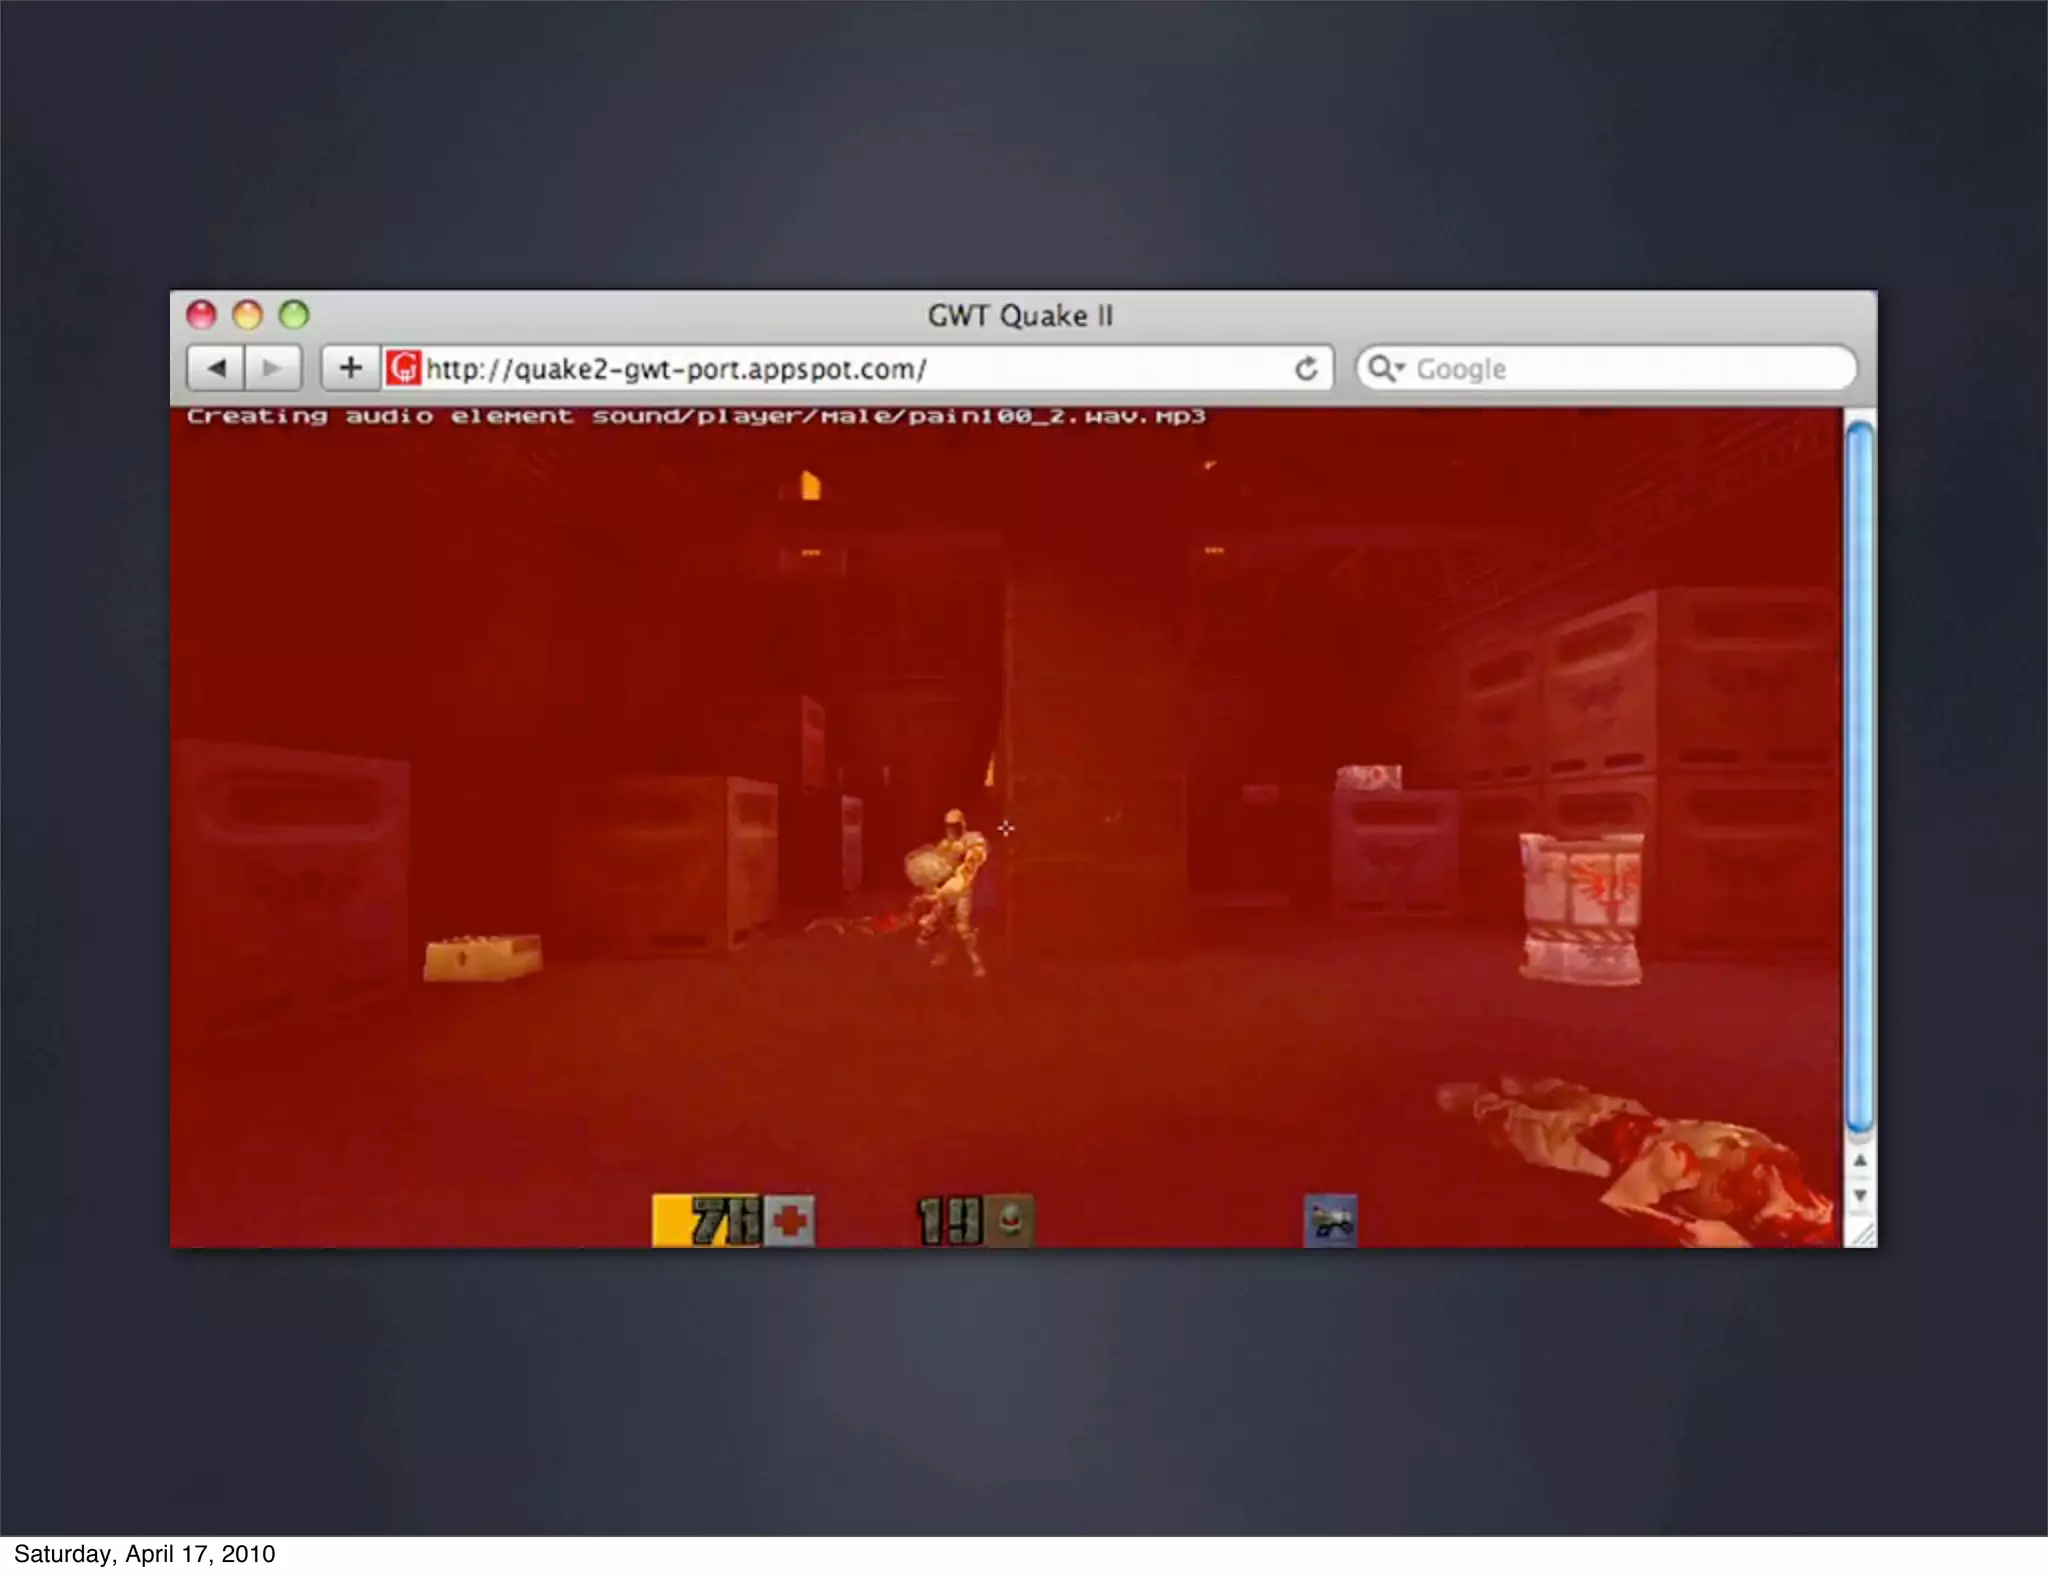The image size is (2048, 1576).
Task: Click the red Quake favicon in address bar
Action: click(404, 368)
